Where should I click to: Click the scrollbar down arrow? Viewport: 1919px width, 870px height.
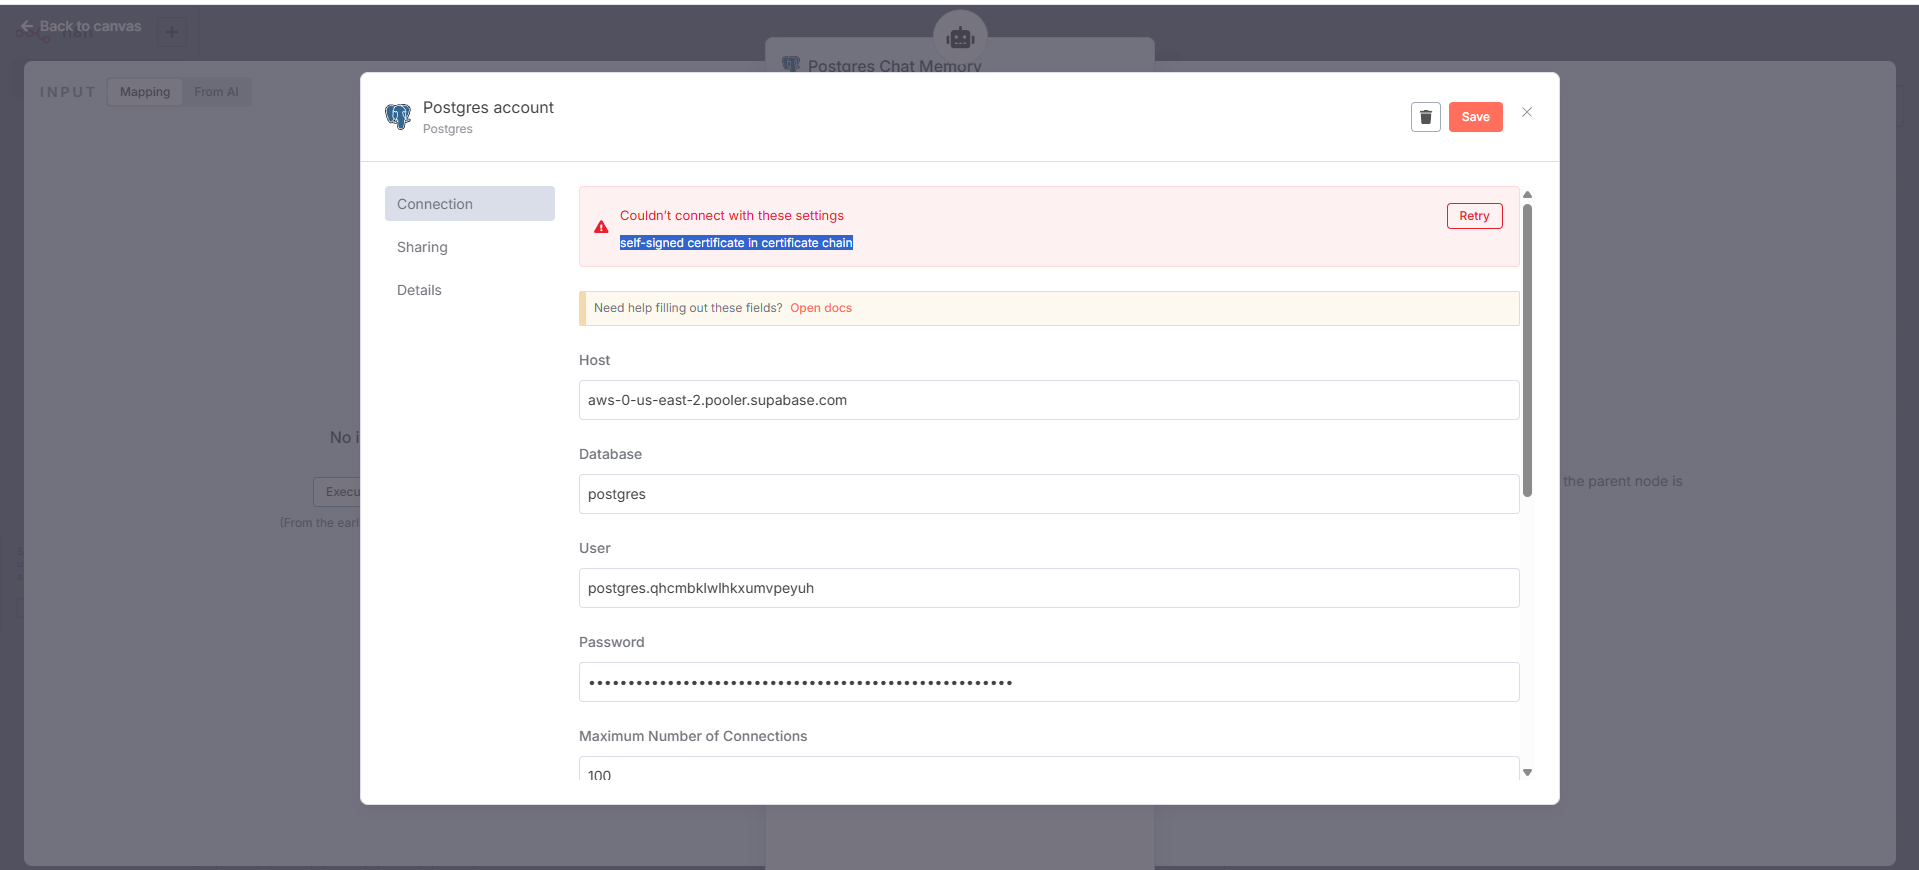pyautogui.click(x=1527, y=772)
